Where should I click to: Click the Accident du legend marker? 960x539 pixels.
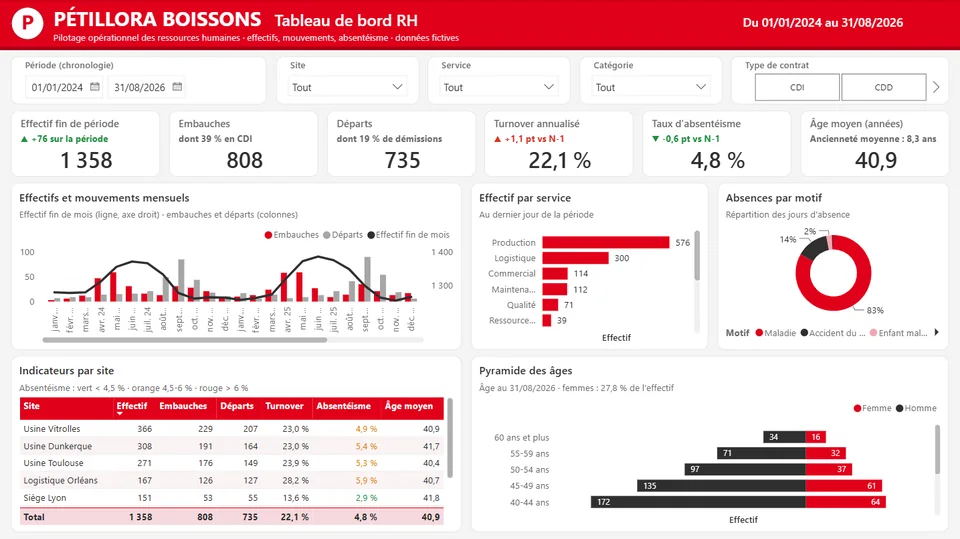tap(804, 333)
